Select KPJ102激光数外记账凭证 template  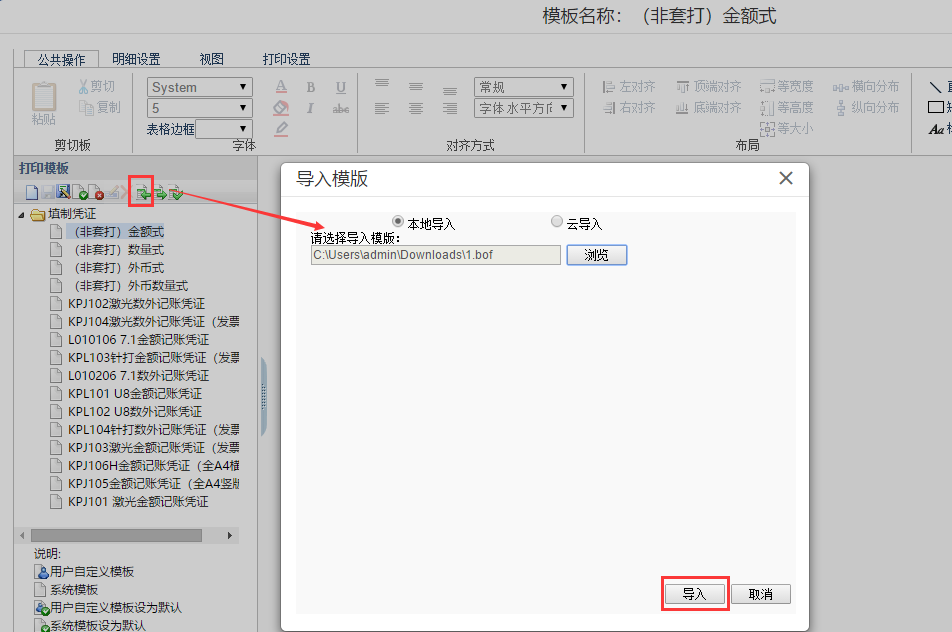click(x=137, y=304)
